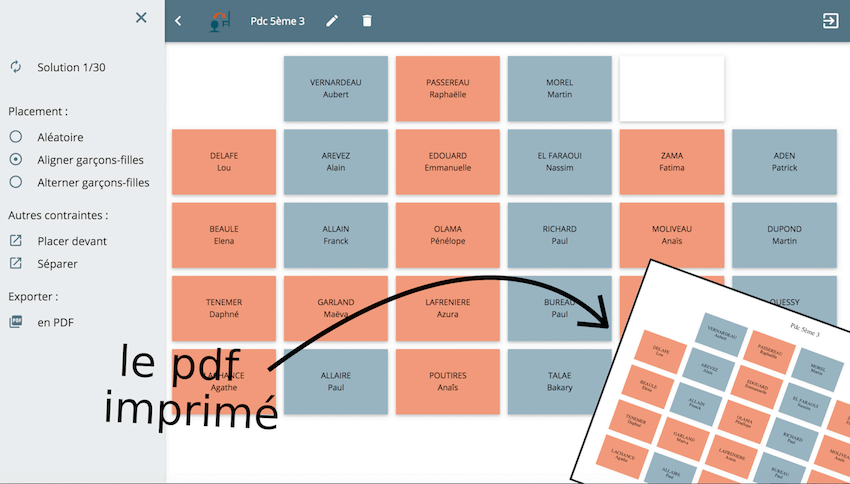Open the Séparer constraint
Image resolution: width=850 pixels, height=484 pixels.
(x=57, y=264)
